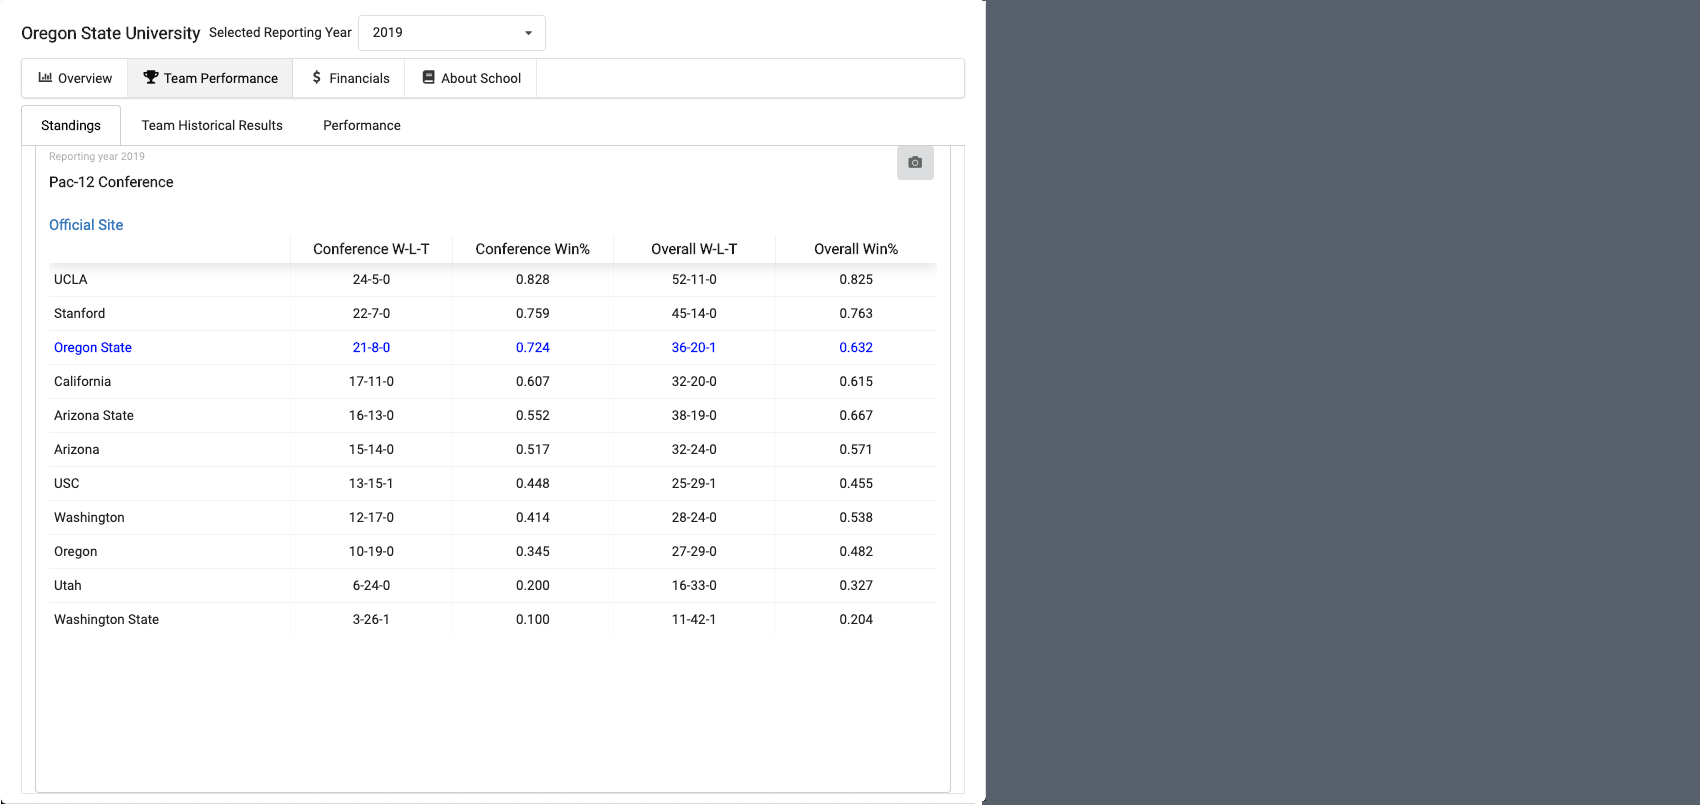Select the Stanford row name

click(80, 313)
